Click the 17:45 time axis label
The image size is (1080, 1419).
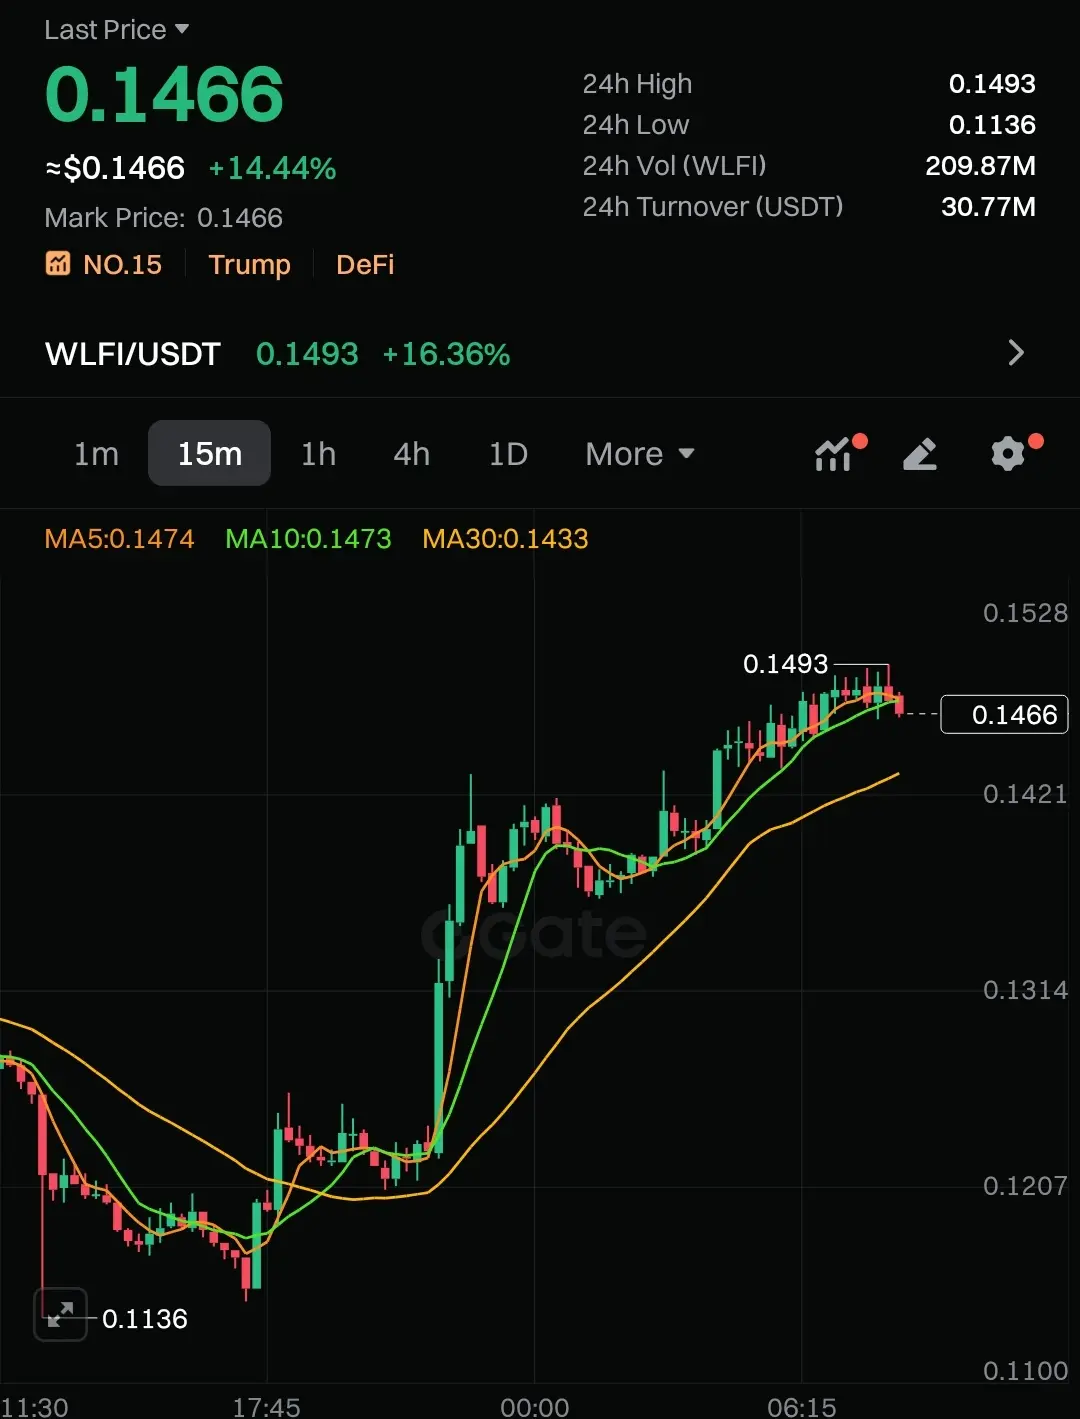pos(266,1407)
